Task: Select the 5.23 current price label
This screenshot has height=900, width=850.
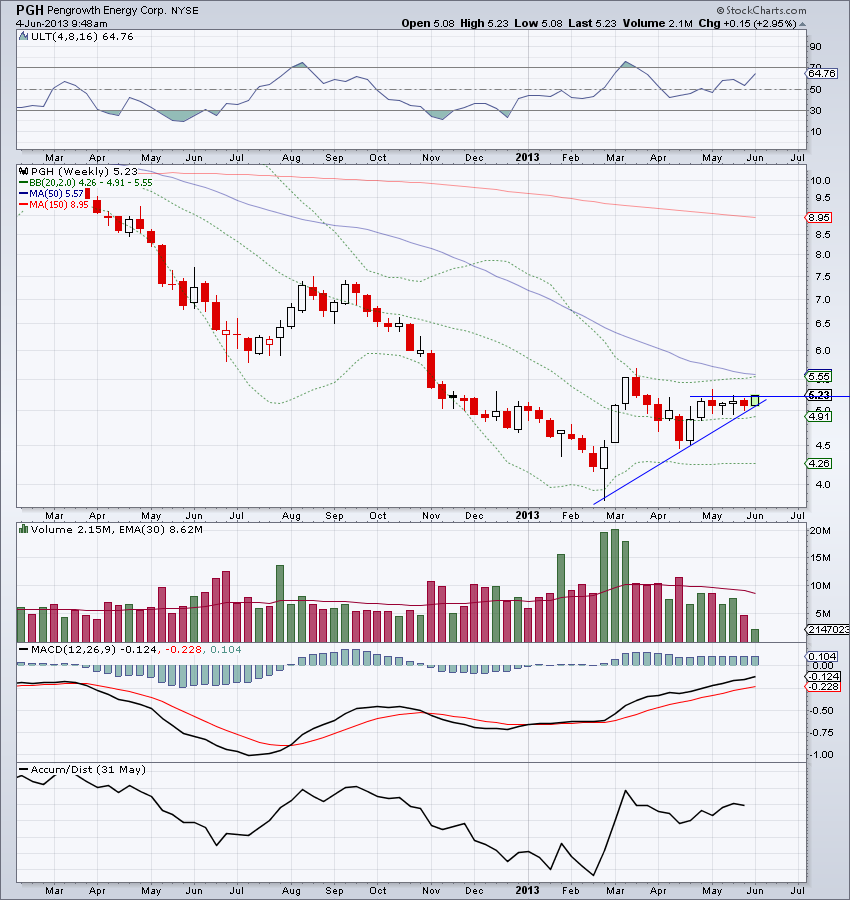Action: coord(820,396)
